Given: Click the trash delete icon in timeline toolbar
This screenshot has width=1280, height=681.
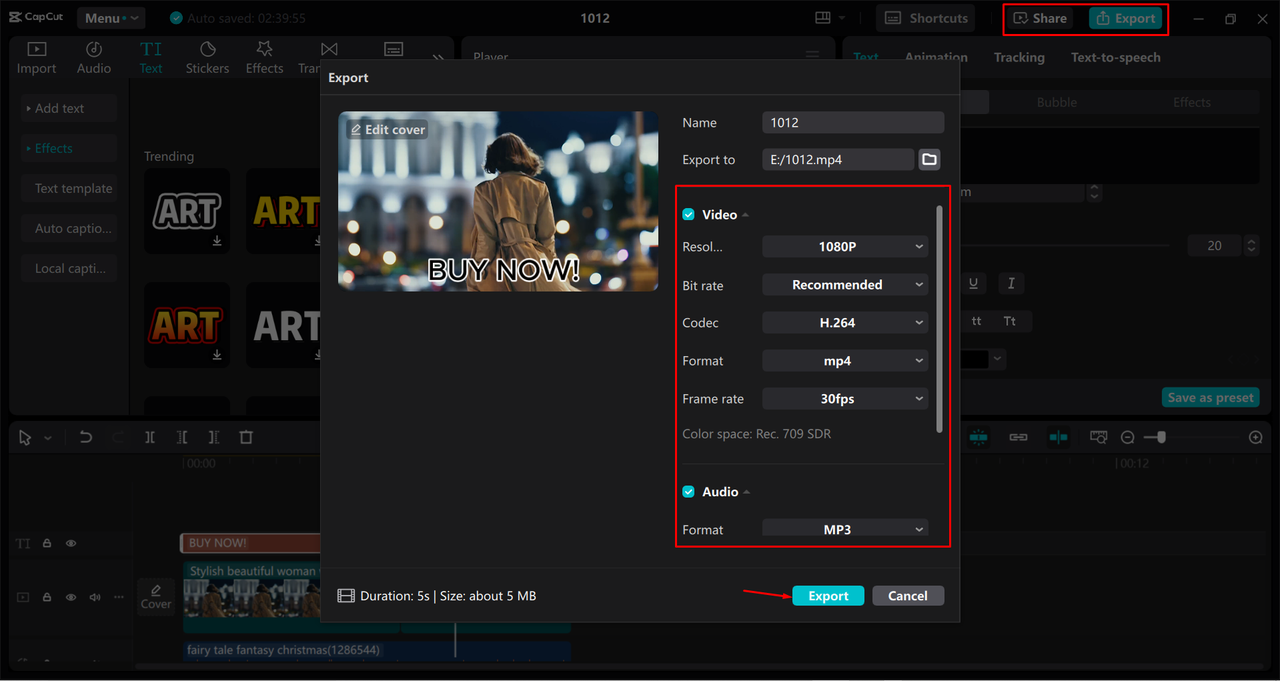Looking at the screenshot, I should click(246, 437).
